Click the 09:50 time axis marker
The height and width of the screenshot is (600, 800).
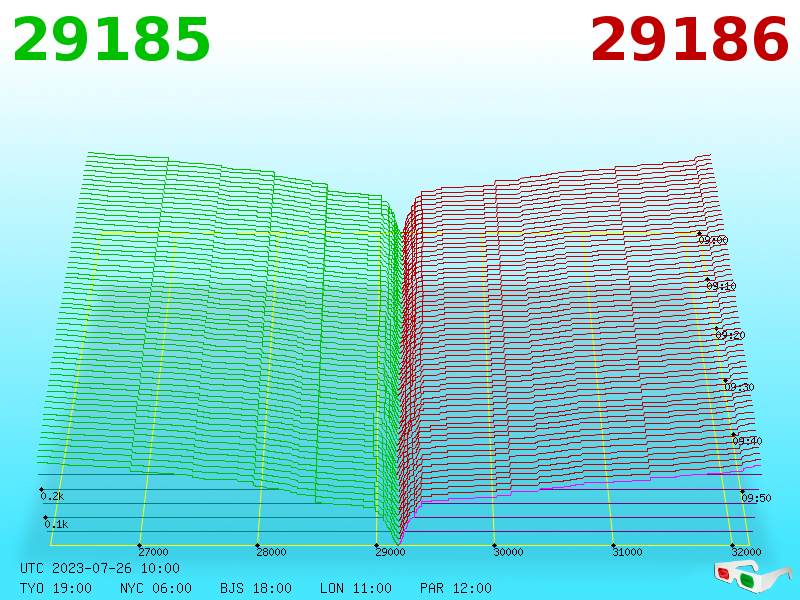tap(756, 497)
